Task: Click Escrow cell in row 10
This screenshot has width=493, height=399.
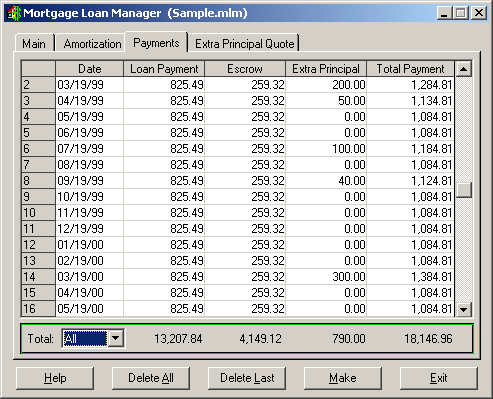Action: 245,213
